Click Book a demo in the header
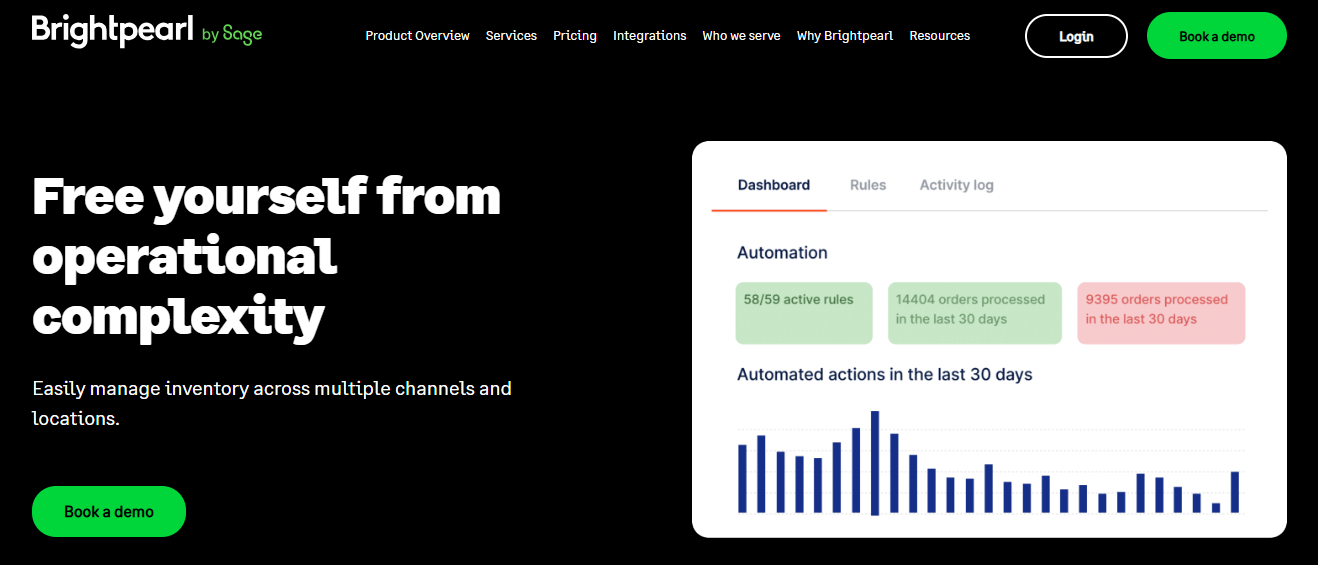This screenshot has width=1318, height=565. (1217, 36)
